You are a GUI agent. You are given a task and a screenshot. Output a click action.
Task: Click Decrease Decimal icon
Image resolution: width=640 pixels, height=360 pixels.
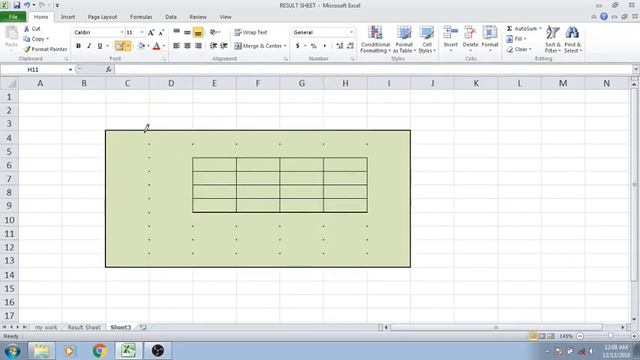coord(350,46)
